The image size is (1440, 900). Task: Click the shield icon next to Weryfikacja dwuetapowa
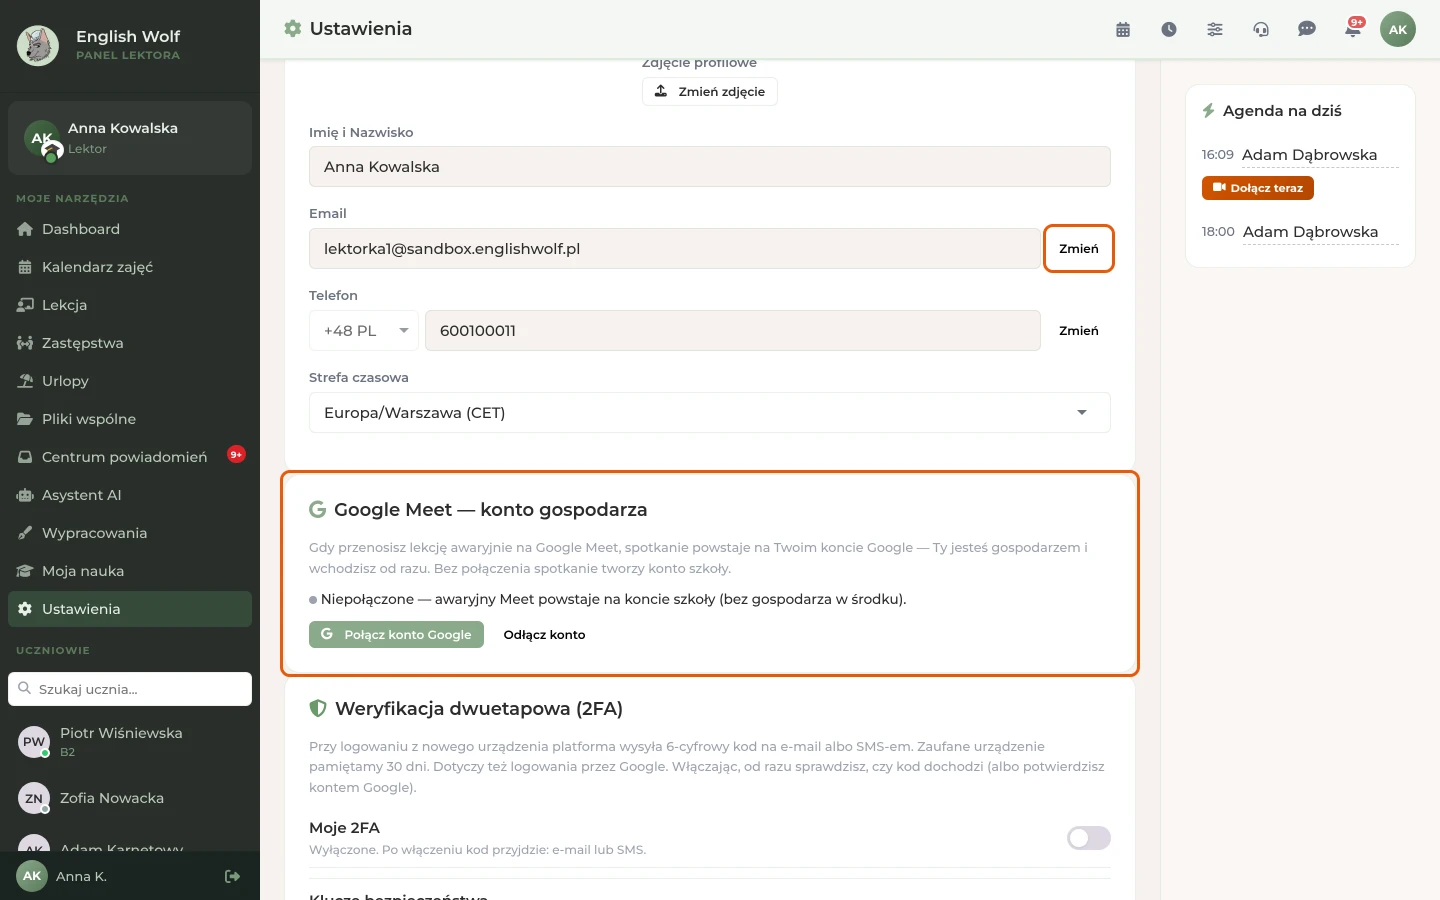click(x=318, y=708)
